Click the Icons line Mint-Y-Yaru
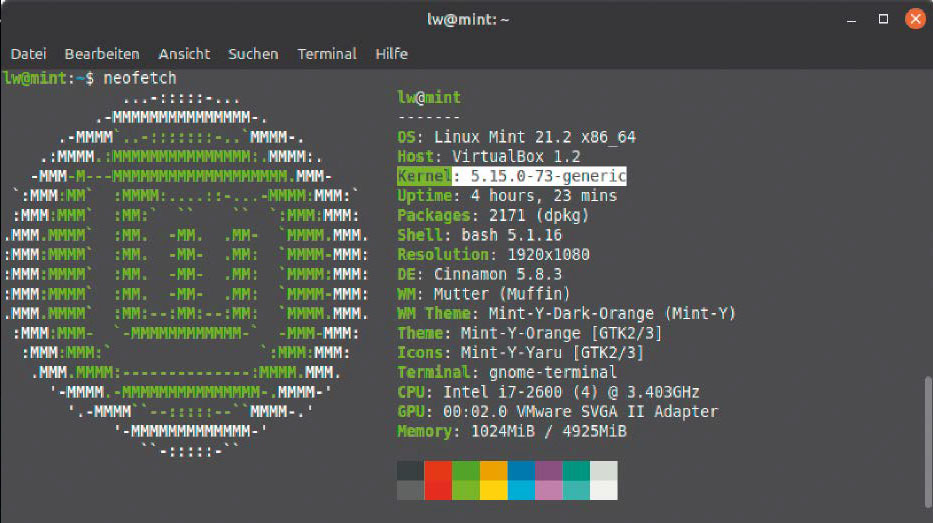 tap(521, 353)
